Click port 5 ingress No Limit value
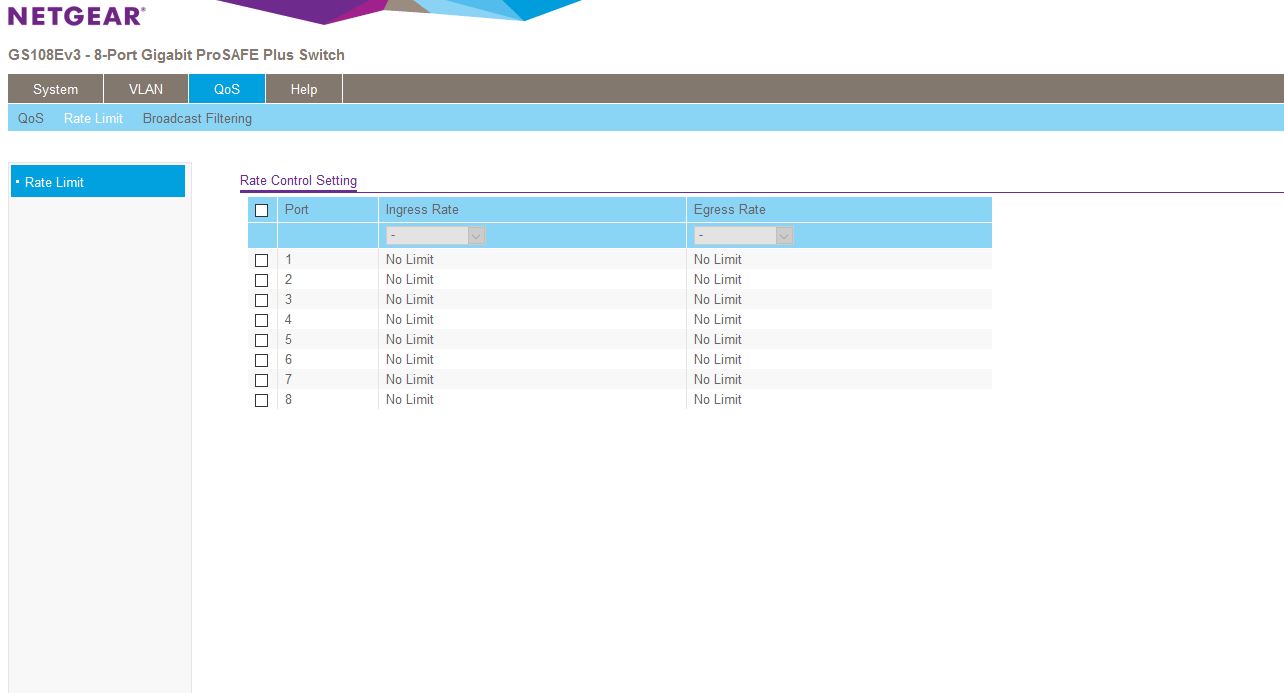Image resolution: width=1284 pixels, height=693 pixels. pyautogui.click(x=410, y=339)
